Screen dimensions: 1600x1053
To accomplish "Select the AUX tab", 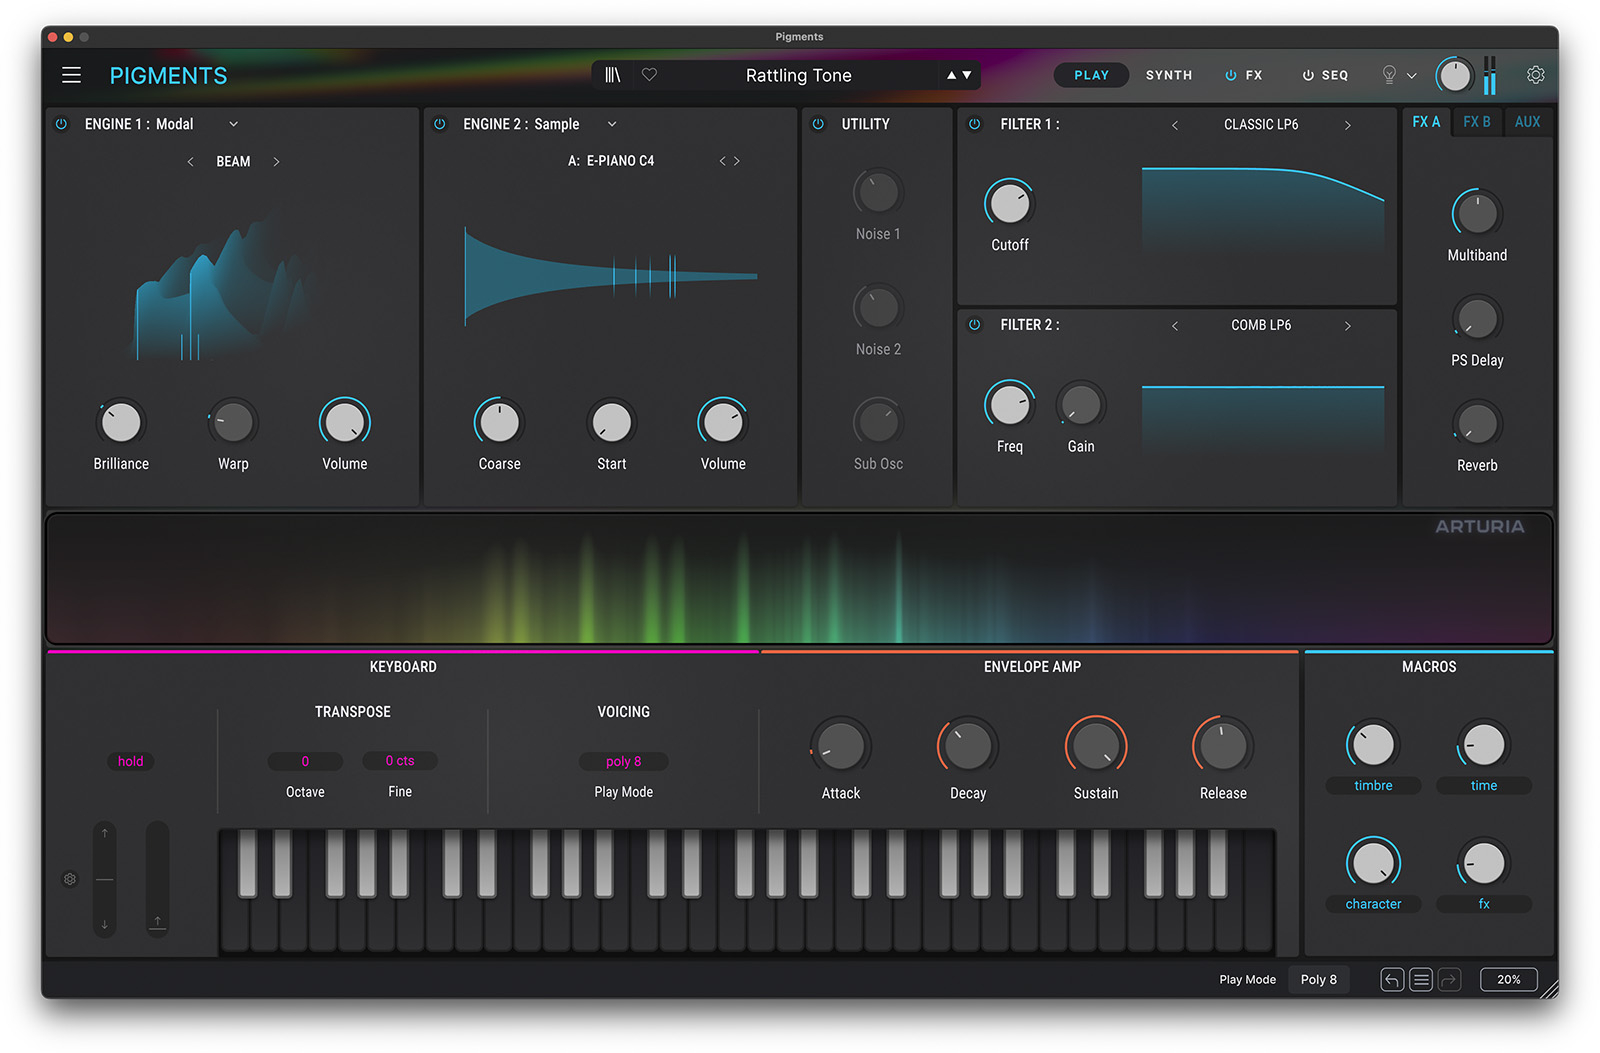I will pos(1527,122).
